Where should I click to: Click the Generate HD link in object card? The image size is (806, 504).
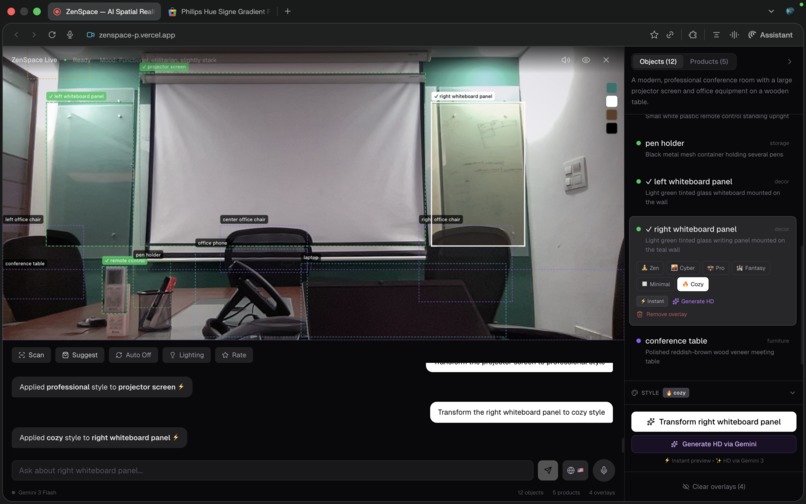point(693,301)
